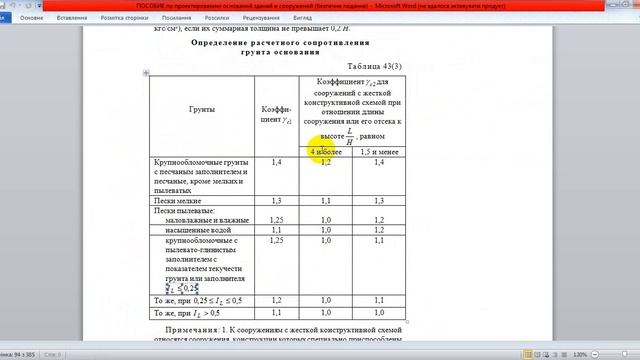Switch to Web Layout view icon
The height and width of the screenshot is (360, 640).
[x=546, y=355]
